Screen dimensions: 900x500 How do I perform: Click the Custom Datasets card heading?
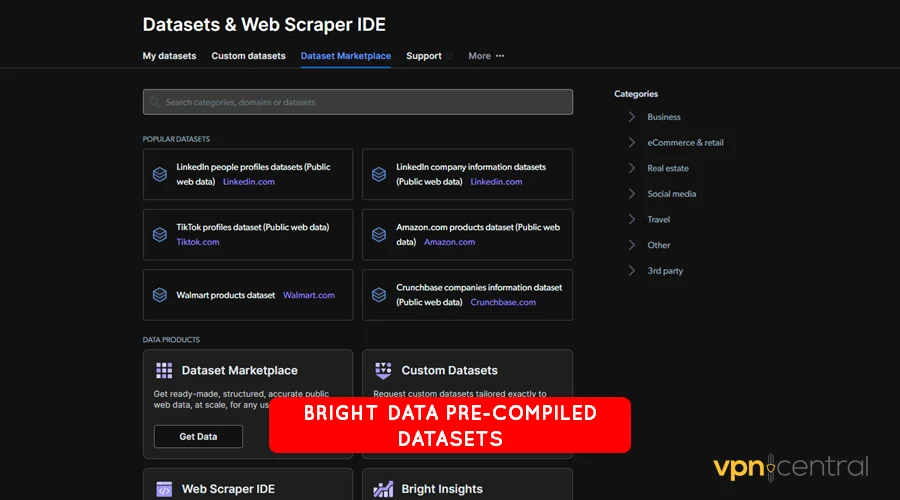click(x=449, y=370)
